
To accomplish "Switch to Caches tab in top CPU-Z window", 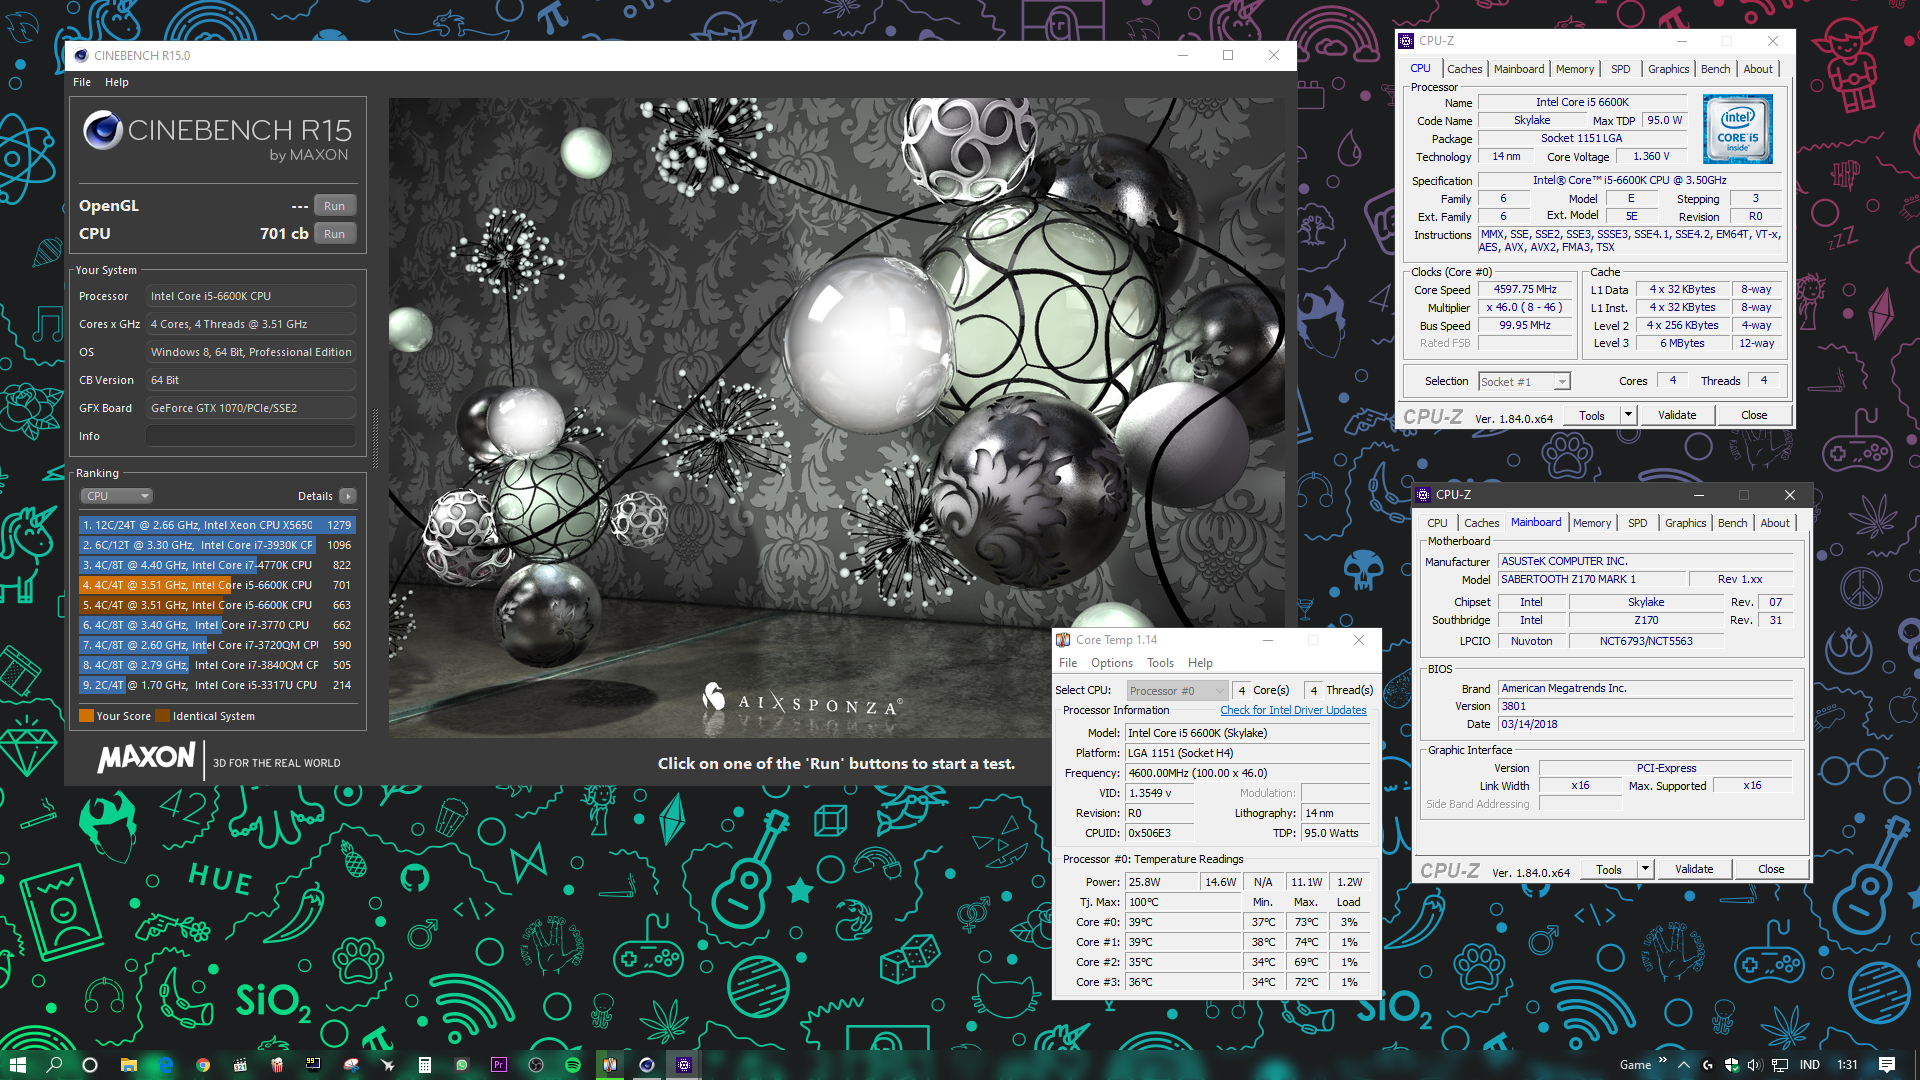I will tap(1464, 69).
